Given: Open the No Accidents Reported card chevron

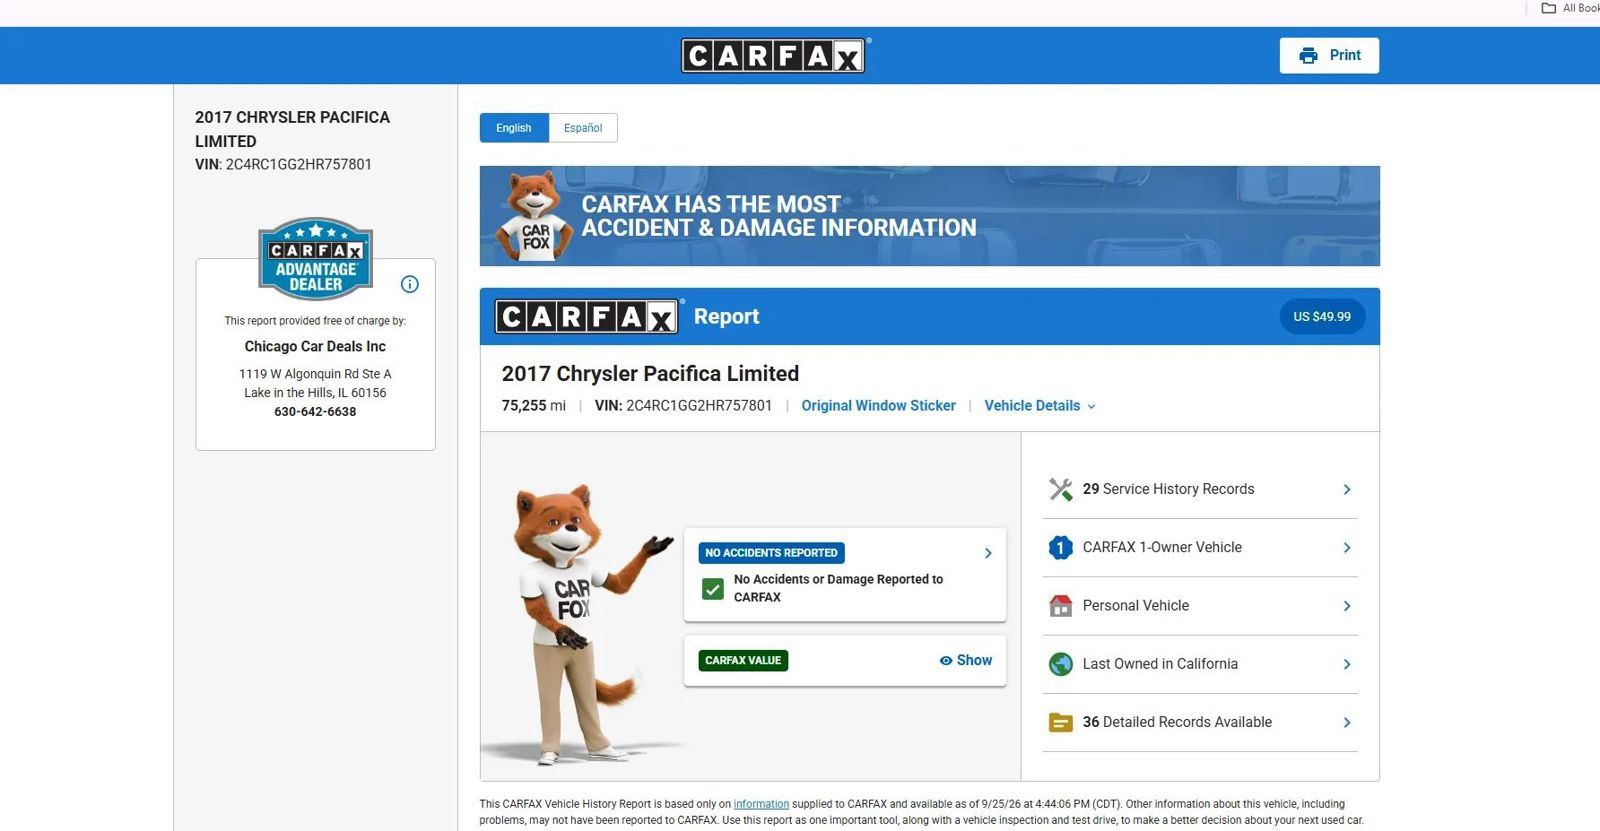Looking at the screenshot, I should (x=988, y=553).
